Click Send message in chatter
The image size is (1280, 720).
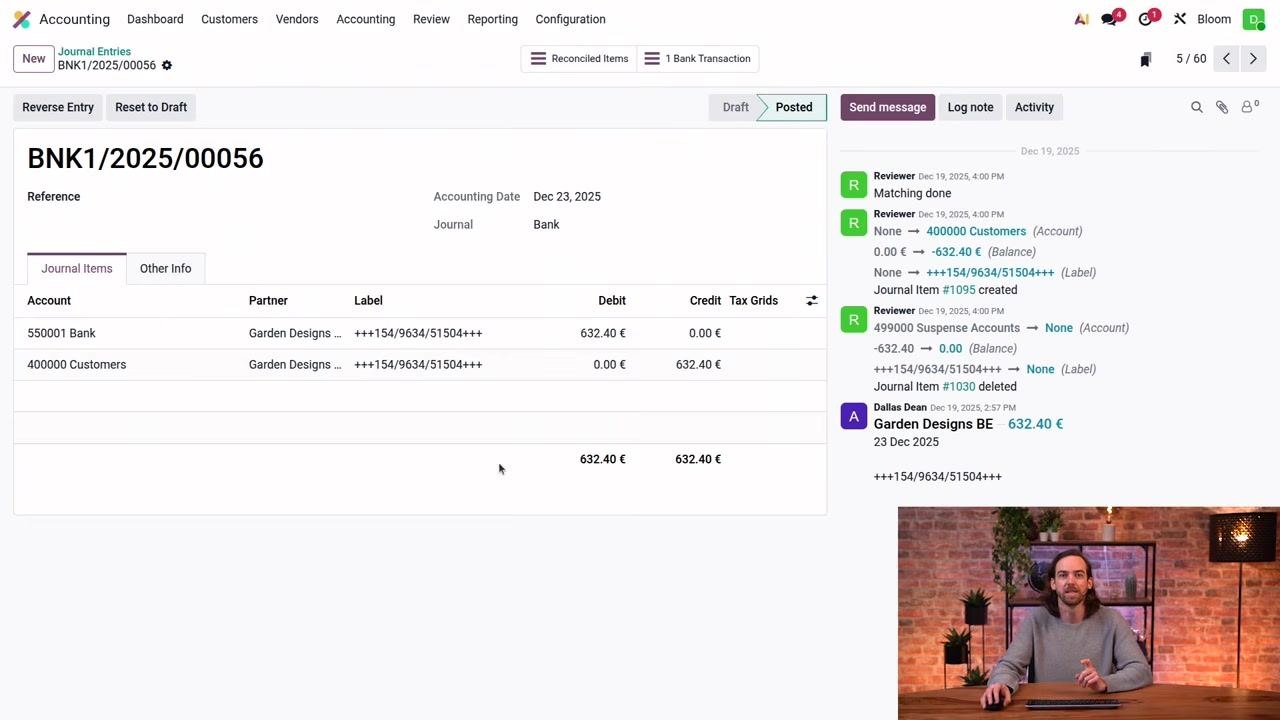888,107
